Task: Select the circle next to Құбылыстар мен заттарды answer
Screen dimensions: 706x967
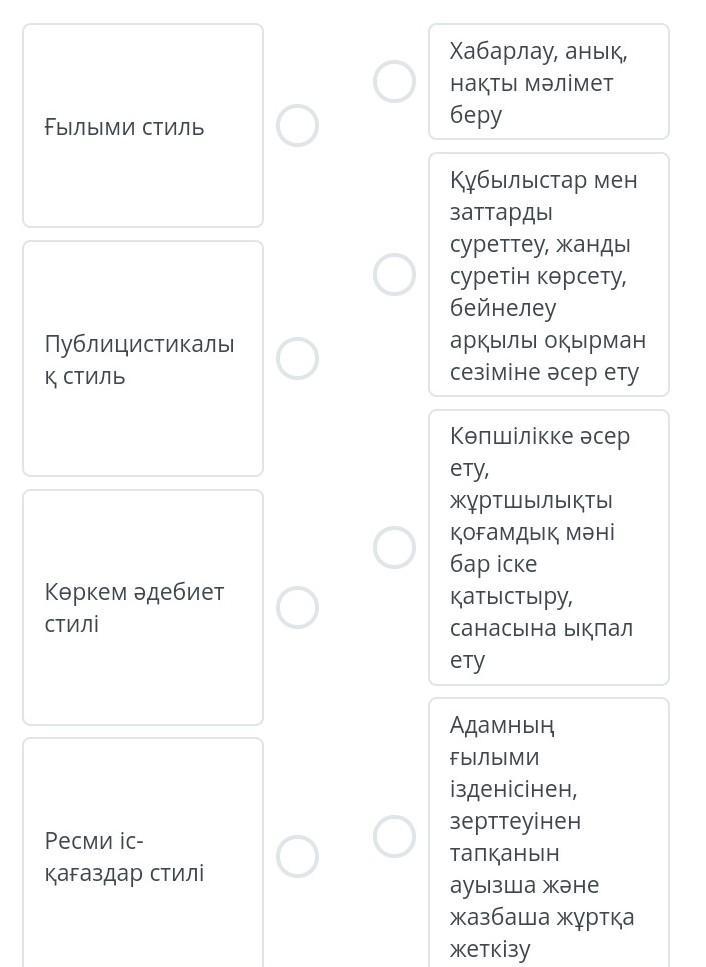Action: pyautogui.click(x=394, y=274)
